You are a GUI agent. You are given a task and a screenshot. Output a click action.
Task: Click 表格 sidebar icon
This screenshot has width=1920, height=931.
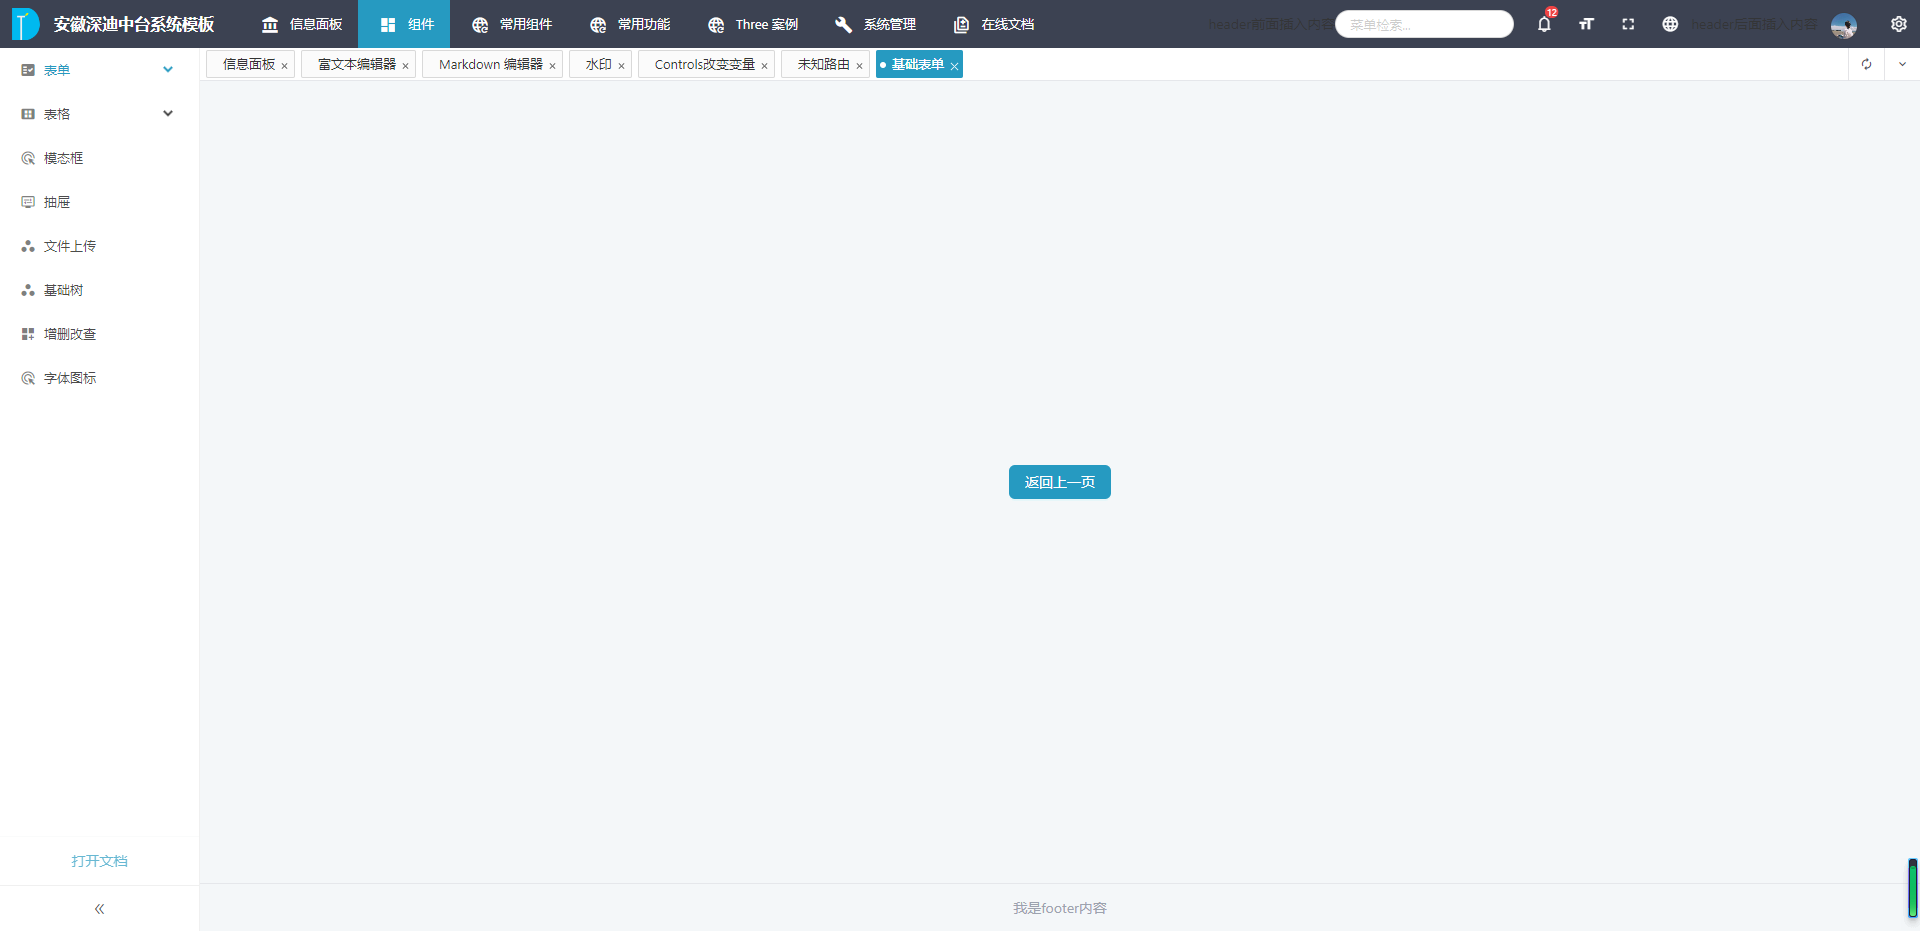(28, 114)
